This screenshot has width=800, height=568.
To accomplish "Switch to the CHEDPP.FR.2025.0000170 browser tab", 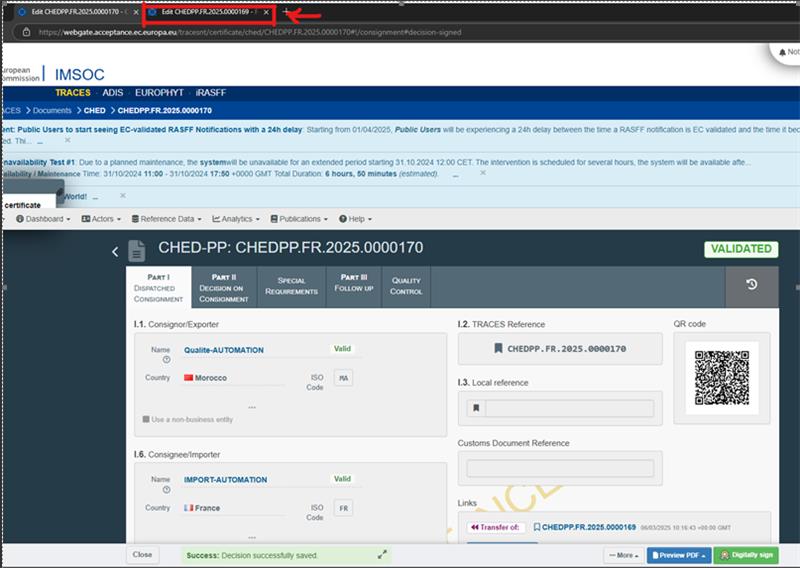I will coord(76,12).
